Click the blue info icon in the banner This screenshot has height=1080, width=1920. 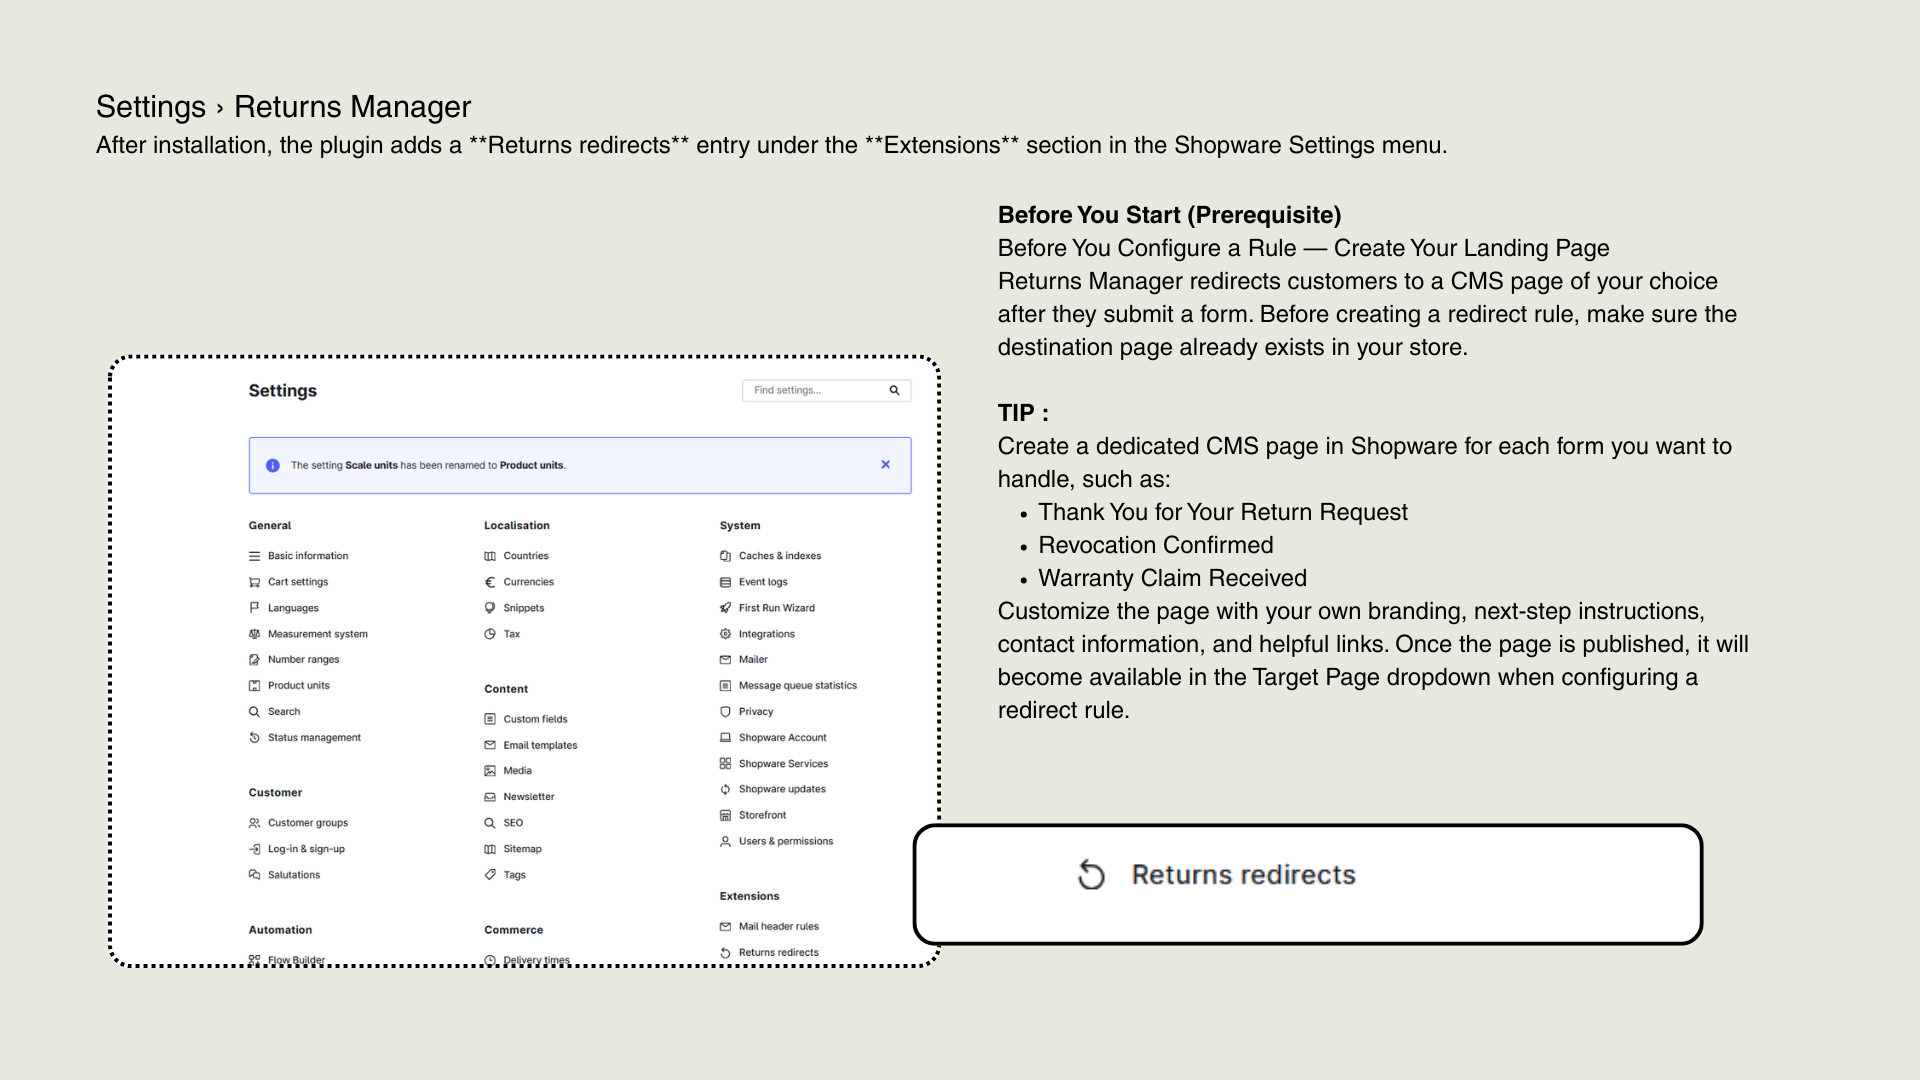(x=272, y=465)
